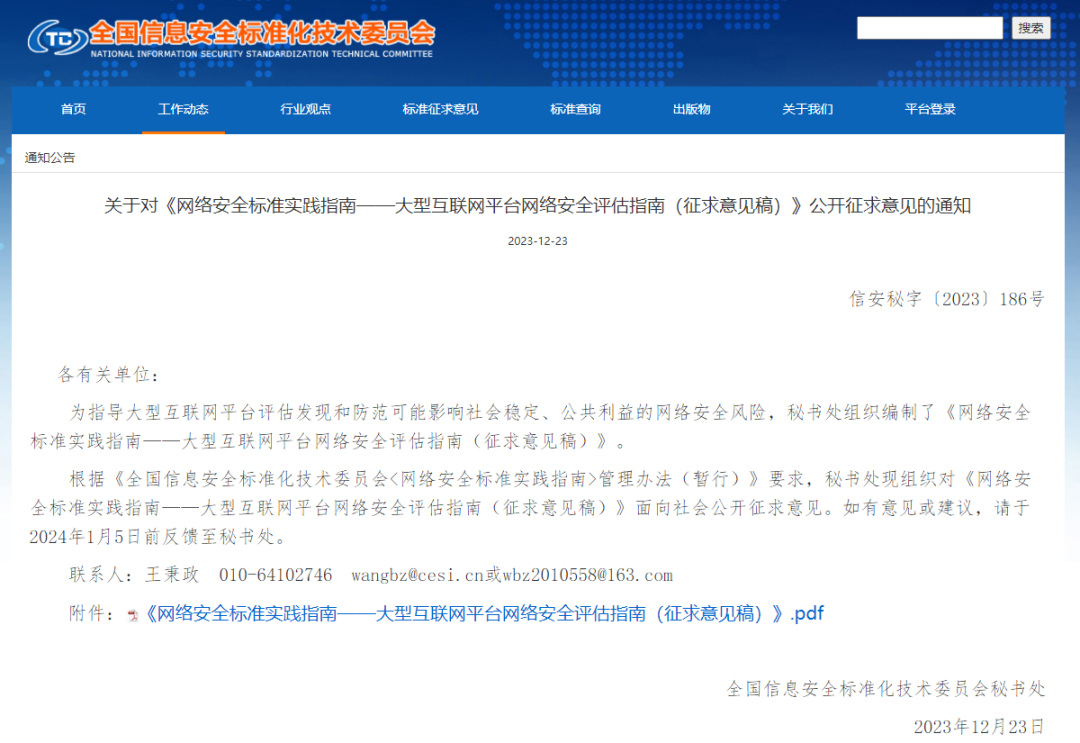Click the article headline 关于对《网络安全标准实践指南
Screen dimensions: 1080x743
click(537, 205)
